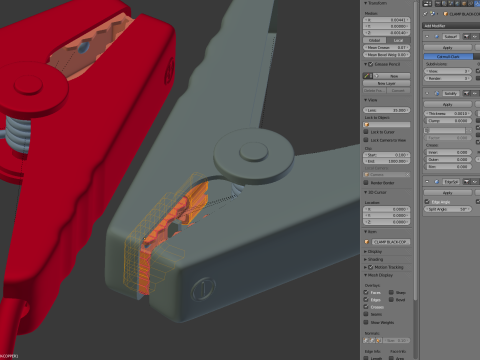Select Catmull-Clark subdivision type
The width and height of the screenshot is (480, 360).
click(448, 57)
